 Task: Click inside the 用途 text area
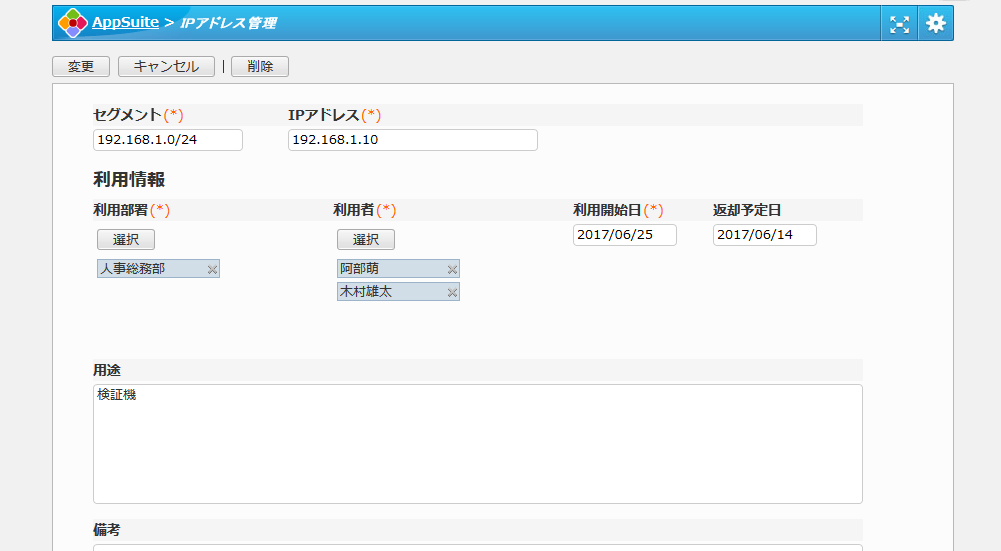coord(477,443)
